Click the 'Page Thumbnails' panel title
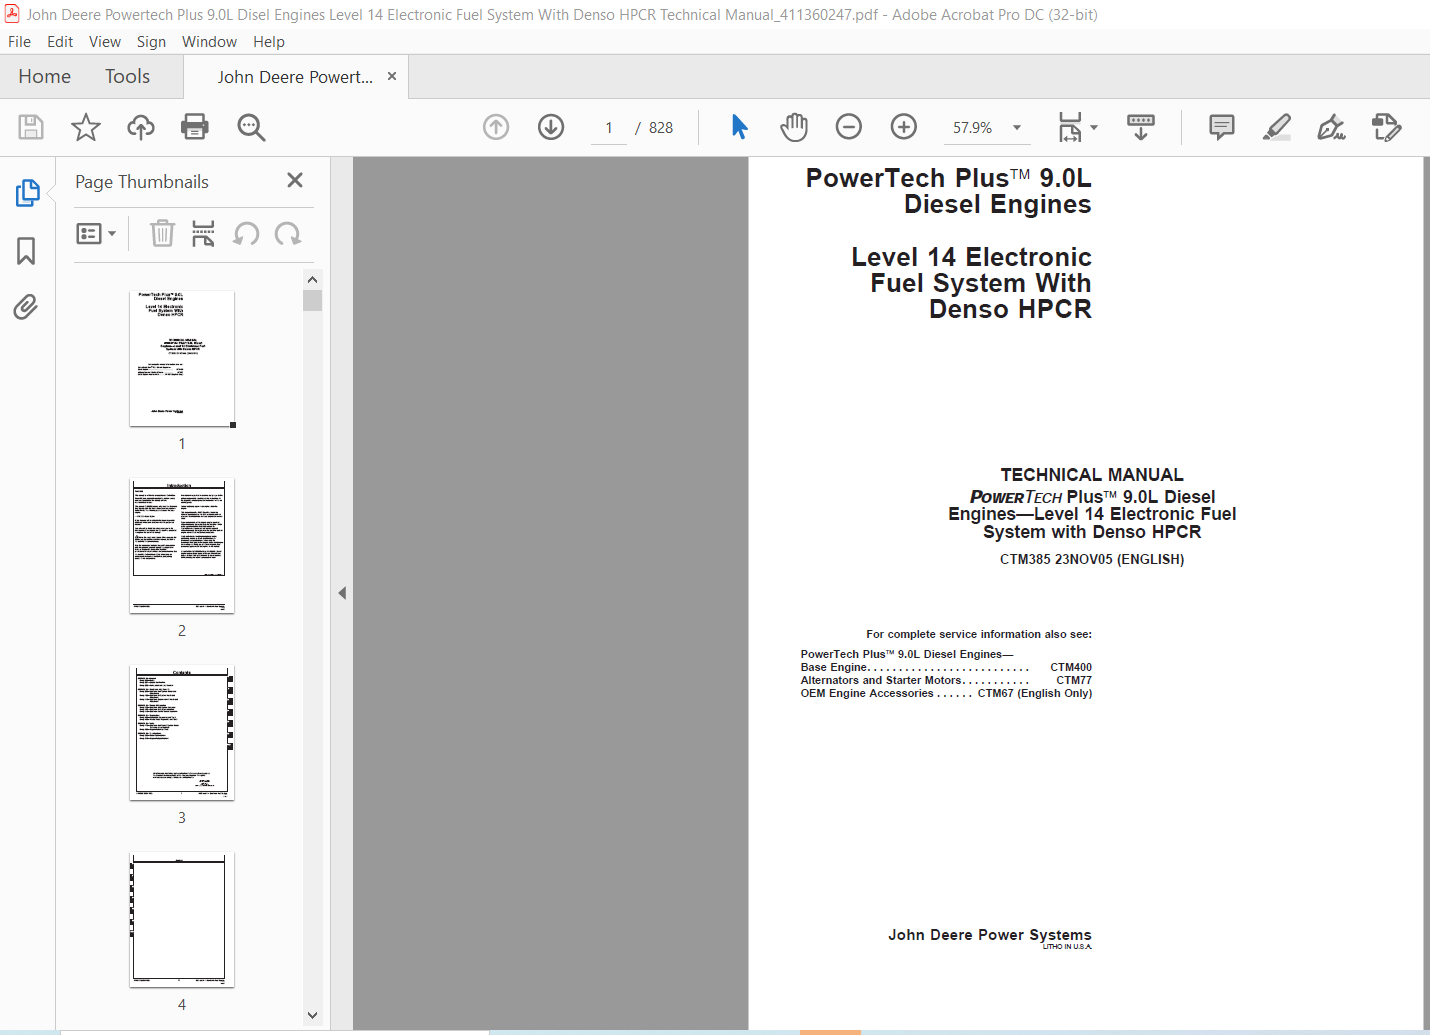The height and width of the screenshot is (1035, 1430). (142, 182)
